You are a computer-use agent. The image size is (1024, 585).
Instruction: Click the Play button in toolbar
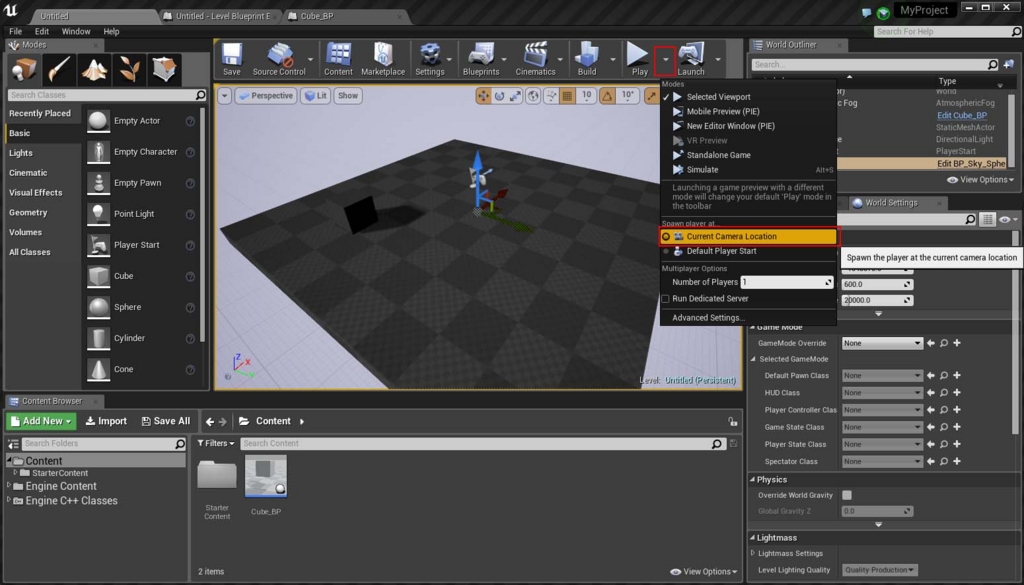tap(639, 59)
